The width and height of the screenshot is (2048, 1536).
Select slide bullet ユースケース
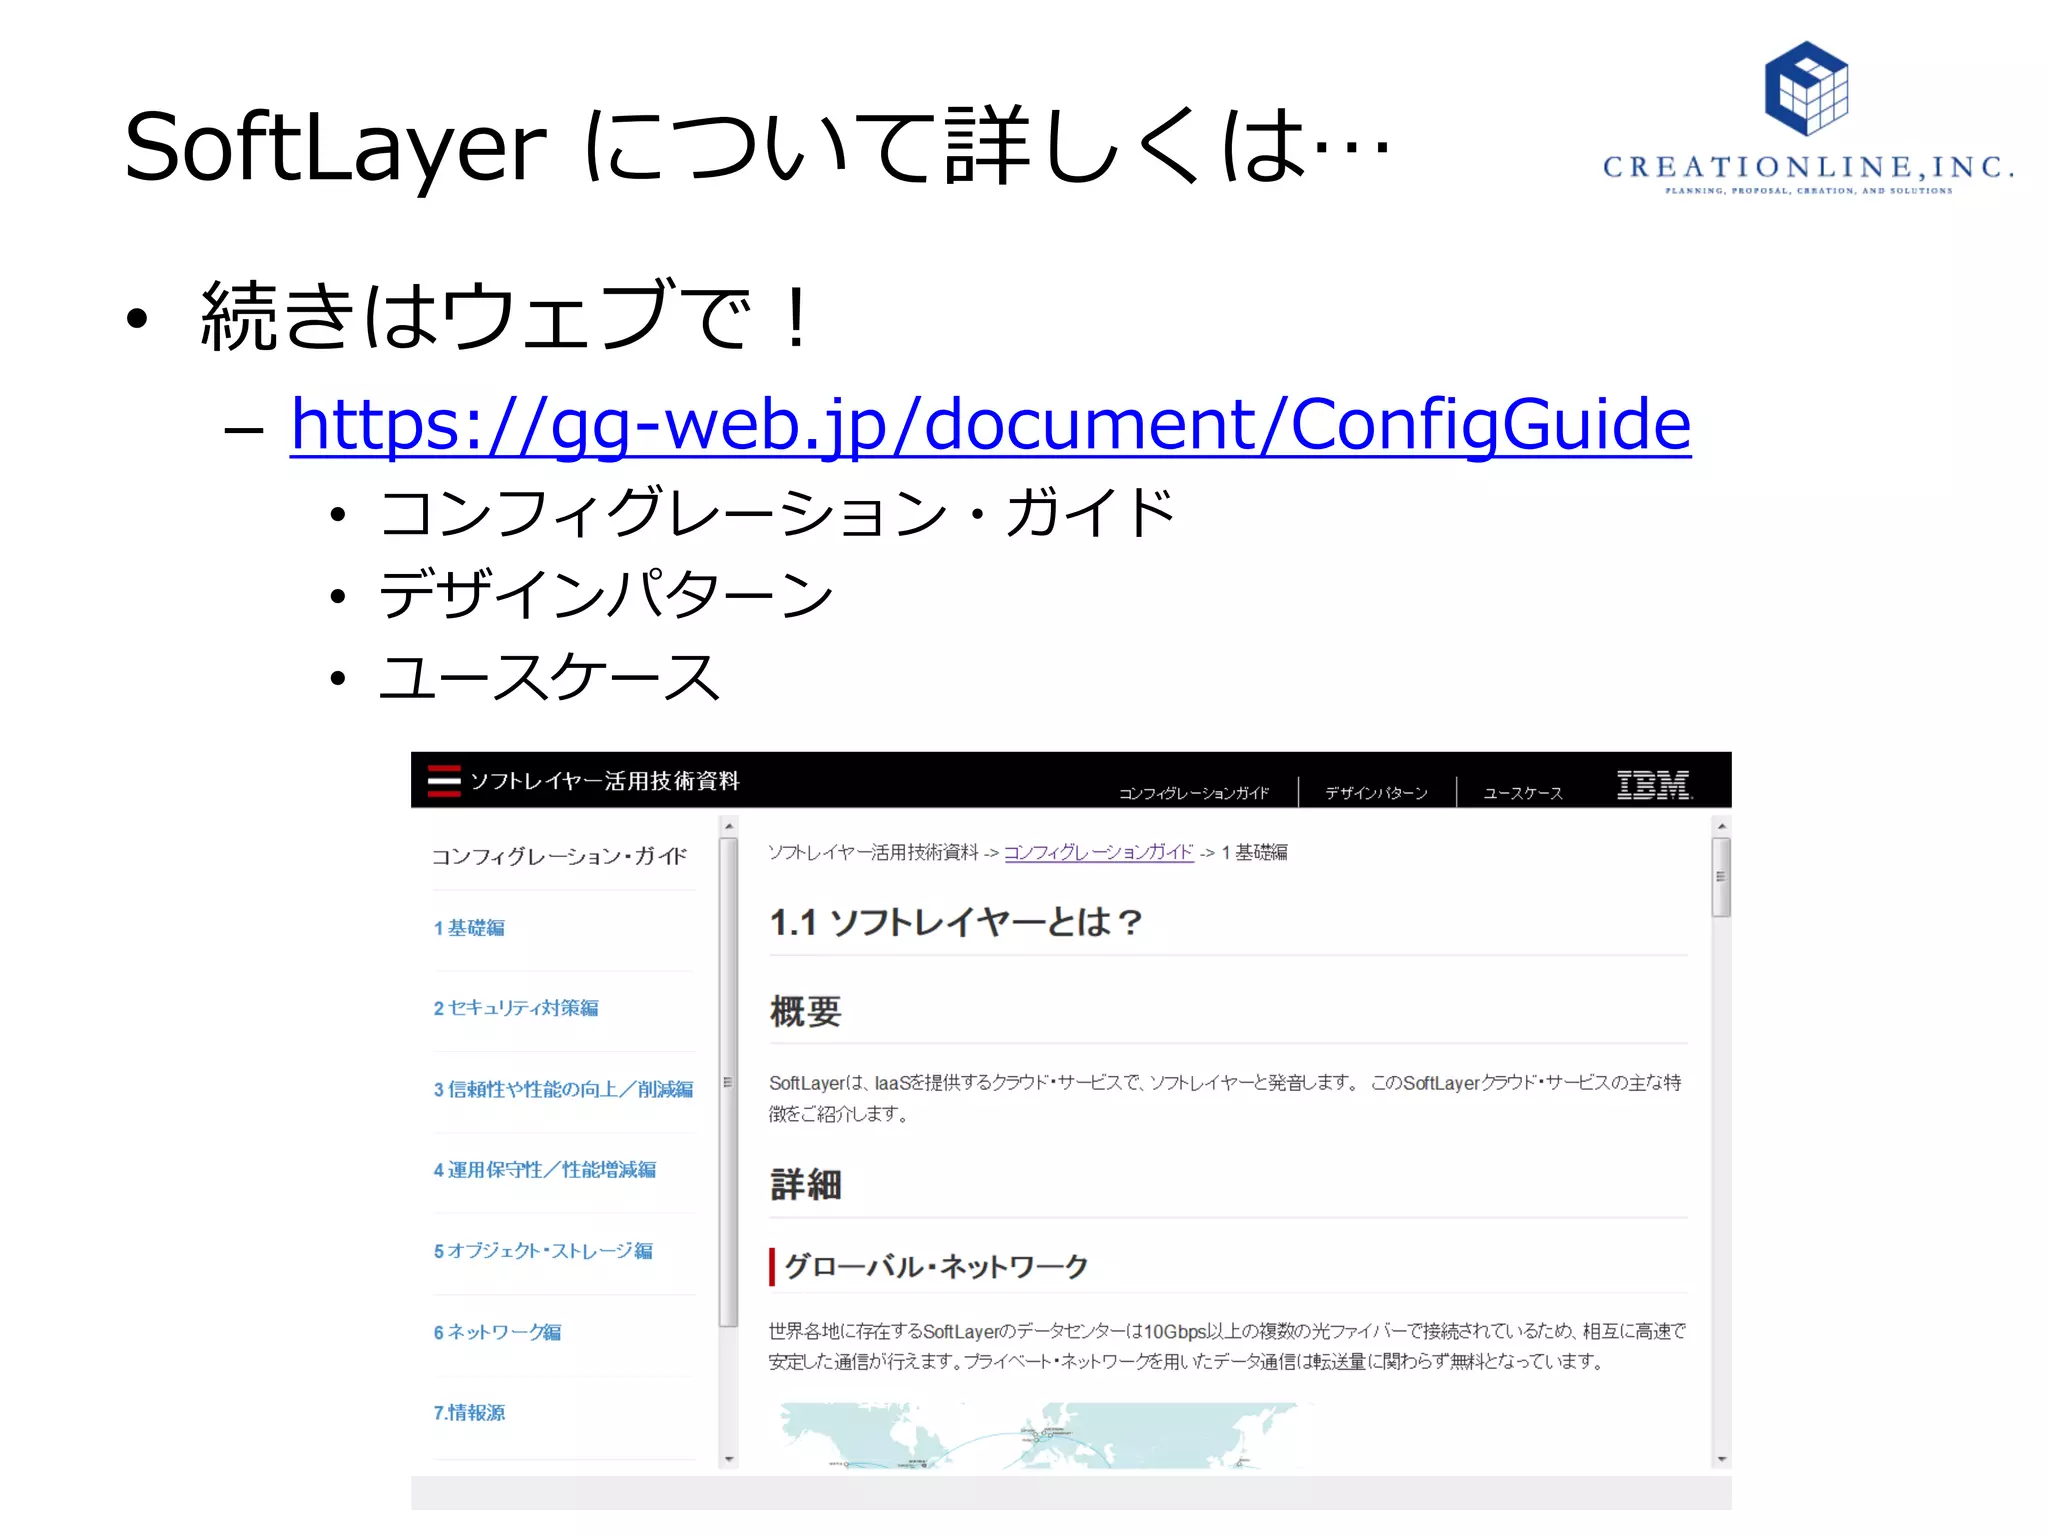click(550, 676)
